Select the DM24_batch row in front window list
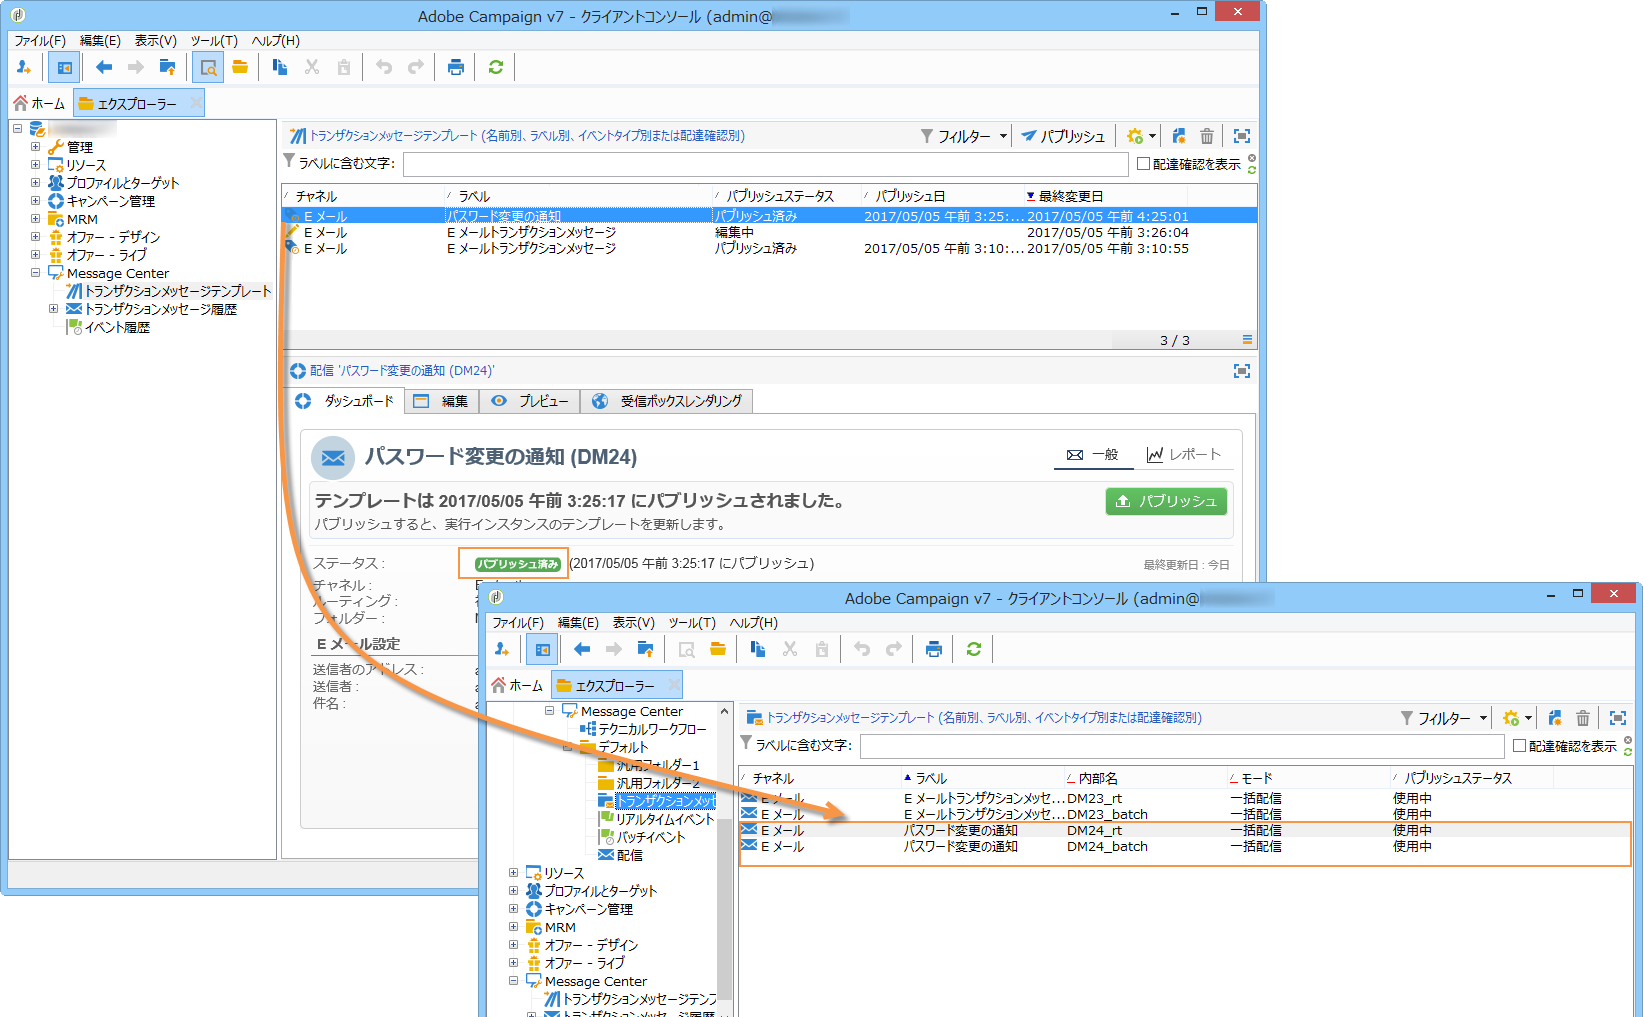The image size is (1643, 1017). coord(1186,846)
